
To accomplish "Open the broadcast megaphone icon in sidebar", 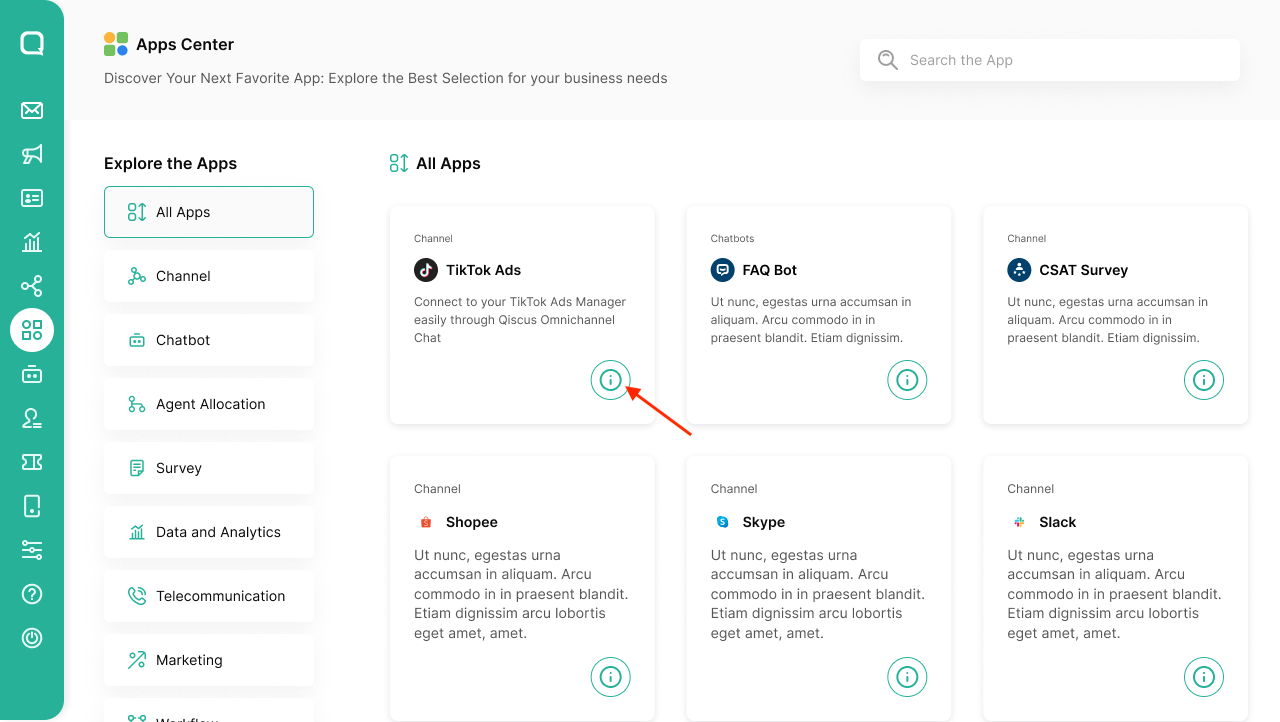I will [32, 154].
